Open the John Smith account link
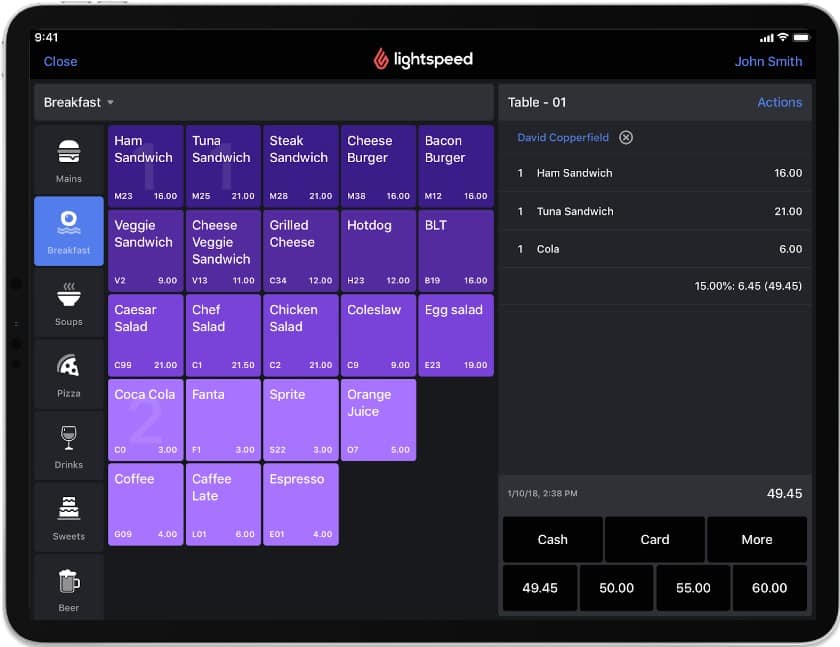This screenshot has height=647, width=840. (x=768, y=61)
